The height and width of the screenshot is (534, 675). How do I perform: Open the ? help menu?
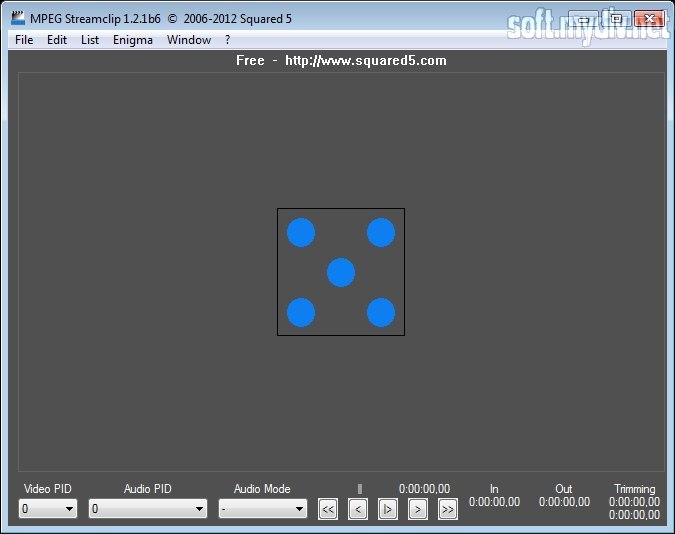[227, 40]
